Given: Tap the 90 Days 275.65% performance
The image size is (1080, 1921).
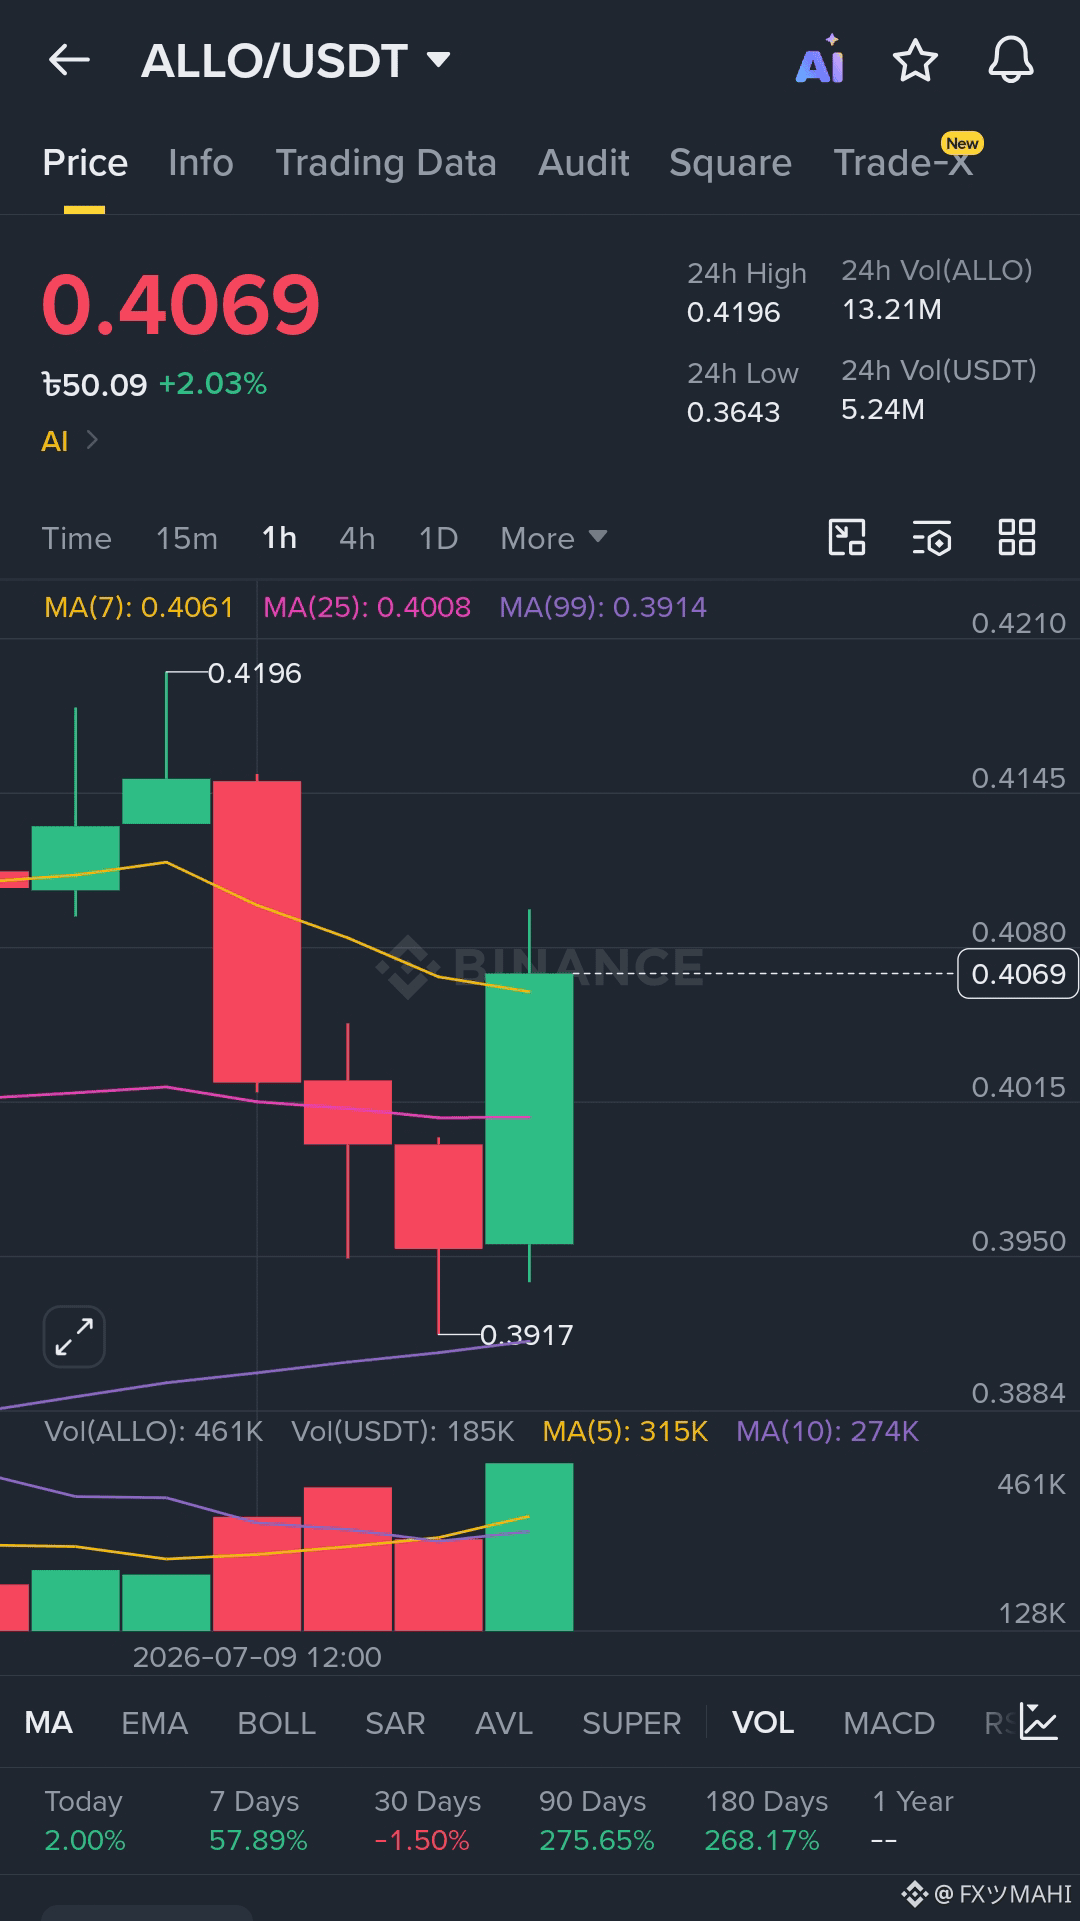Looking at the screenshot, I should coord(596,1820).
